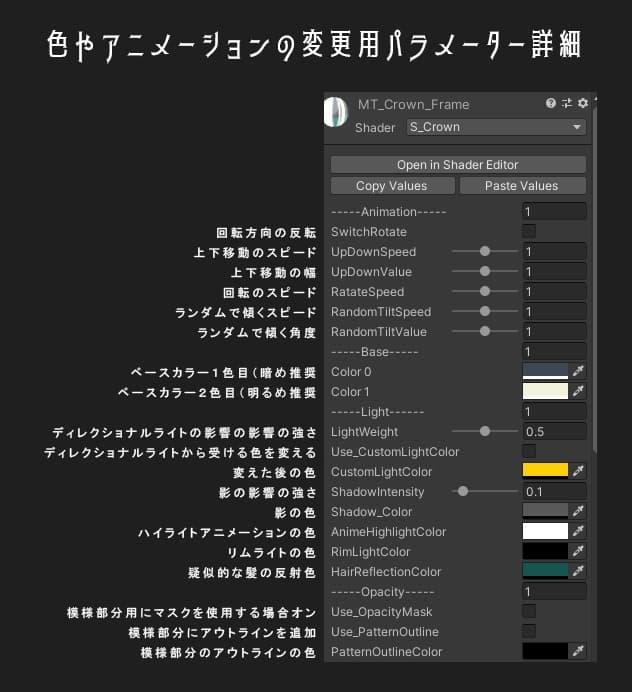Click the ShadowIntensity slider handle
This screenshot has width=632, height=692.
tap(463, 491)
